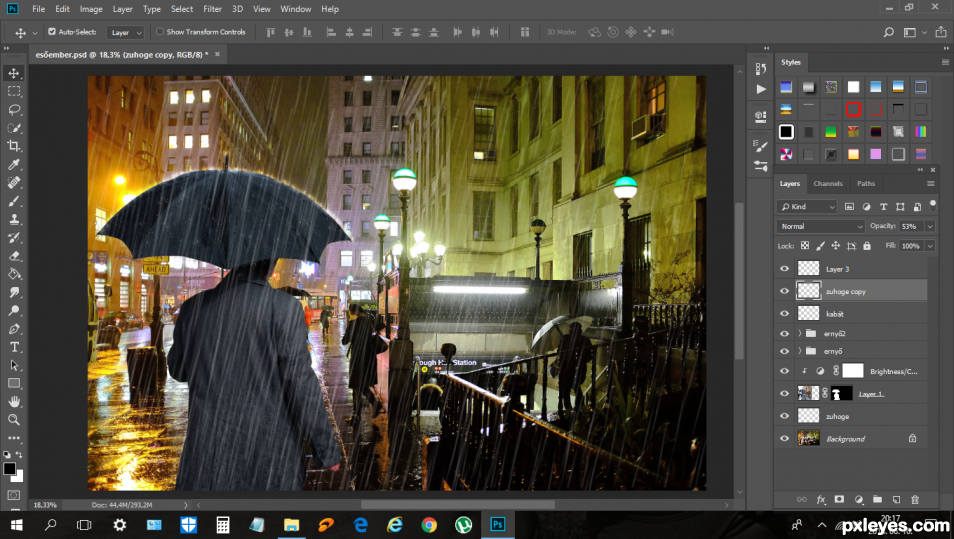Toggle the Auto-Select checkbox
This screenshot has width=954, height=539.
pos(52,32)
